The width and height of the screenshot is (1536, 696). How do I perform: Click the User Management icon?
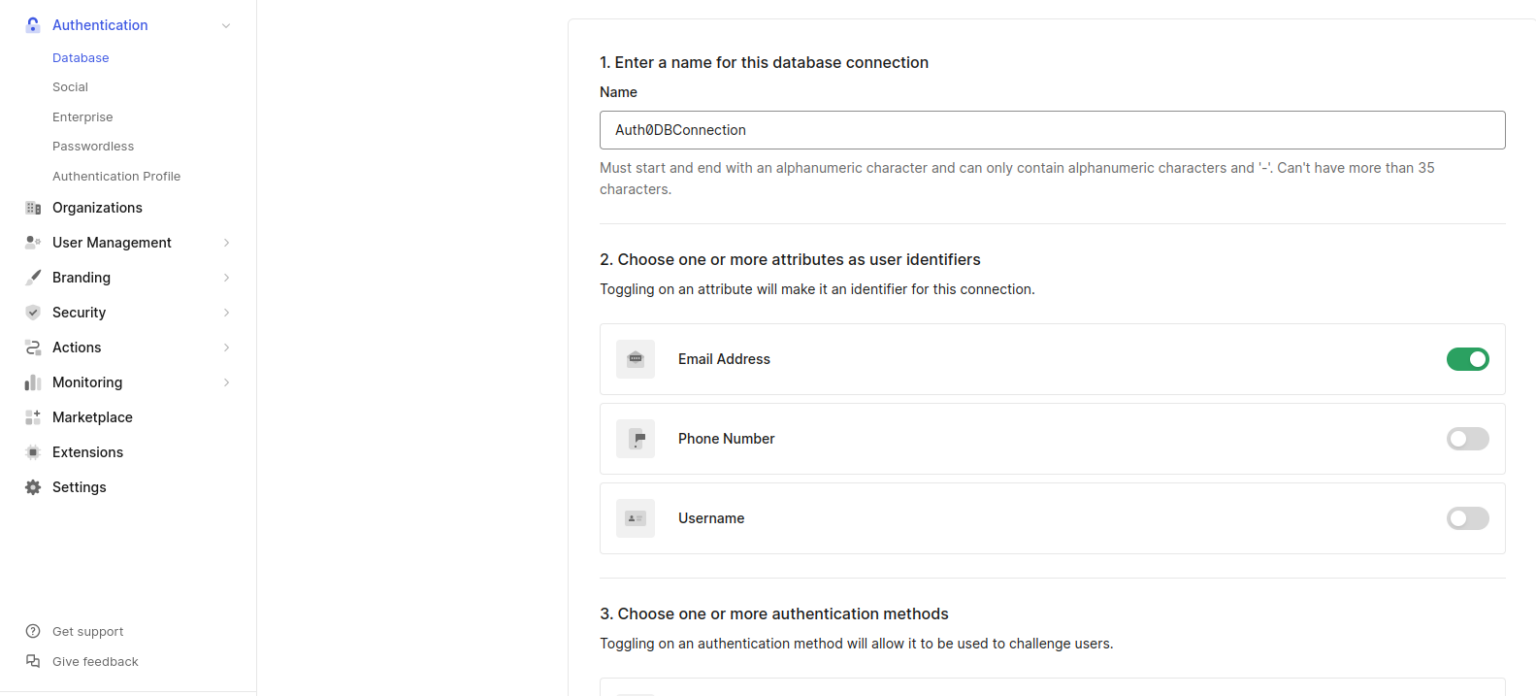point(33,242)
